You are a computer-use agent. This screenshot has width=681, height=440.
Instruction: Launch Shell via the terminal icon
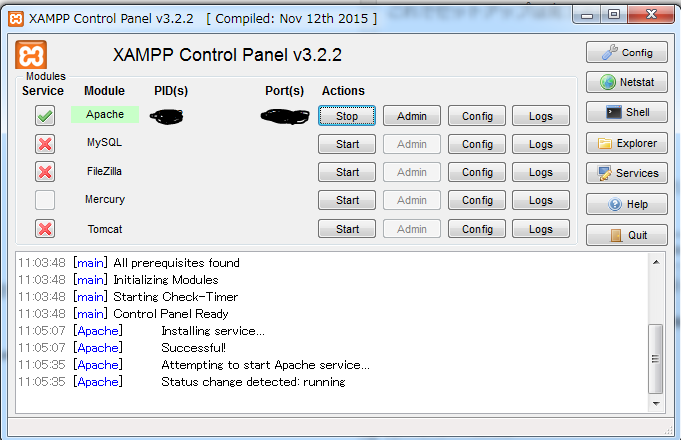coord(626,112)
